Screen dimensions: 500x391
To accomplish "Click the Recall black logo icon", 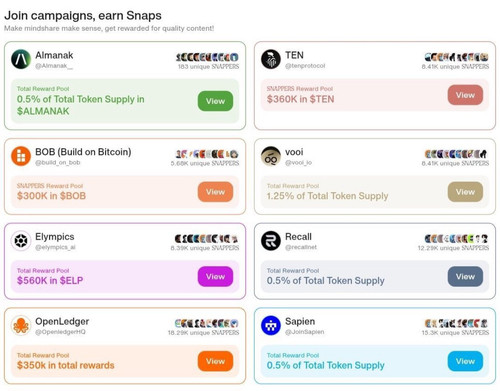I will [271, 240].
